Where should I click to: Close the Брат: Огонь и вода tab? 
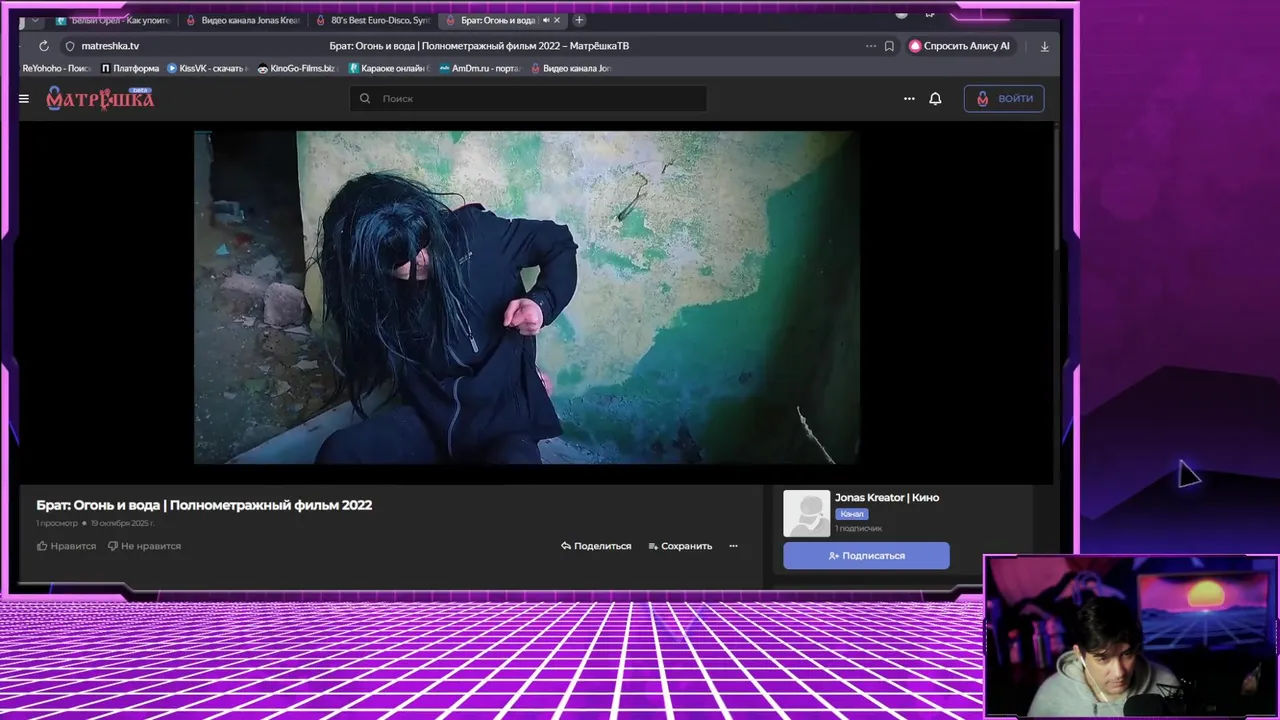(558, 20)
